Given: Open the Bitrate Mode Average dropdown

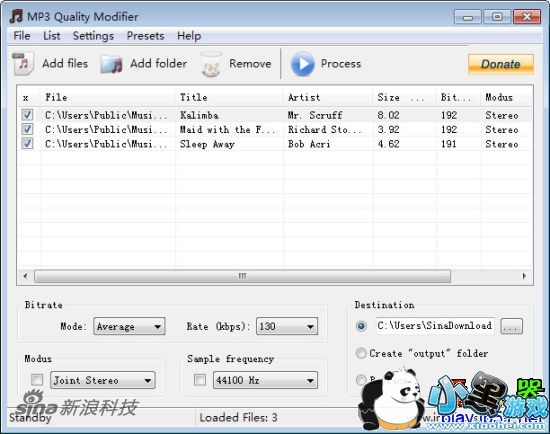Looking at the screenshot, I should [129, 326].
